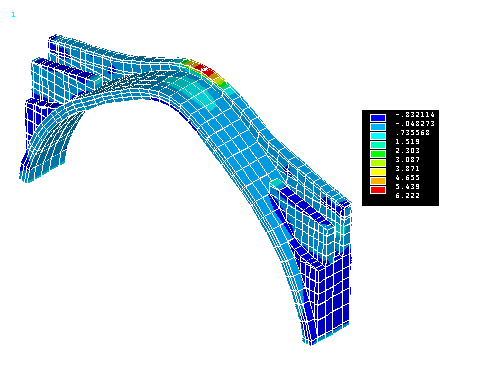
Task: Select the 1.519 legend value
Action: coord(407,142)
